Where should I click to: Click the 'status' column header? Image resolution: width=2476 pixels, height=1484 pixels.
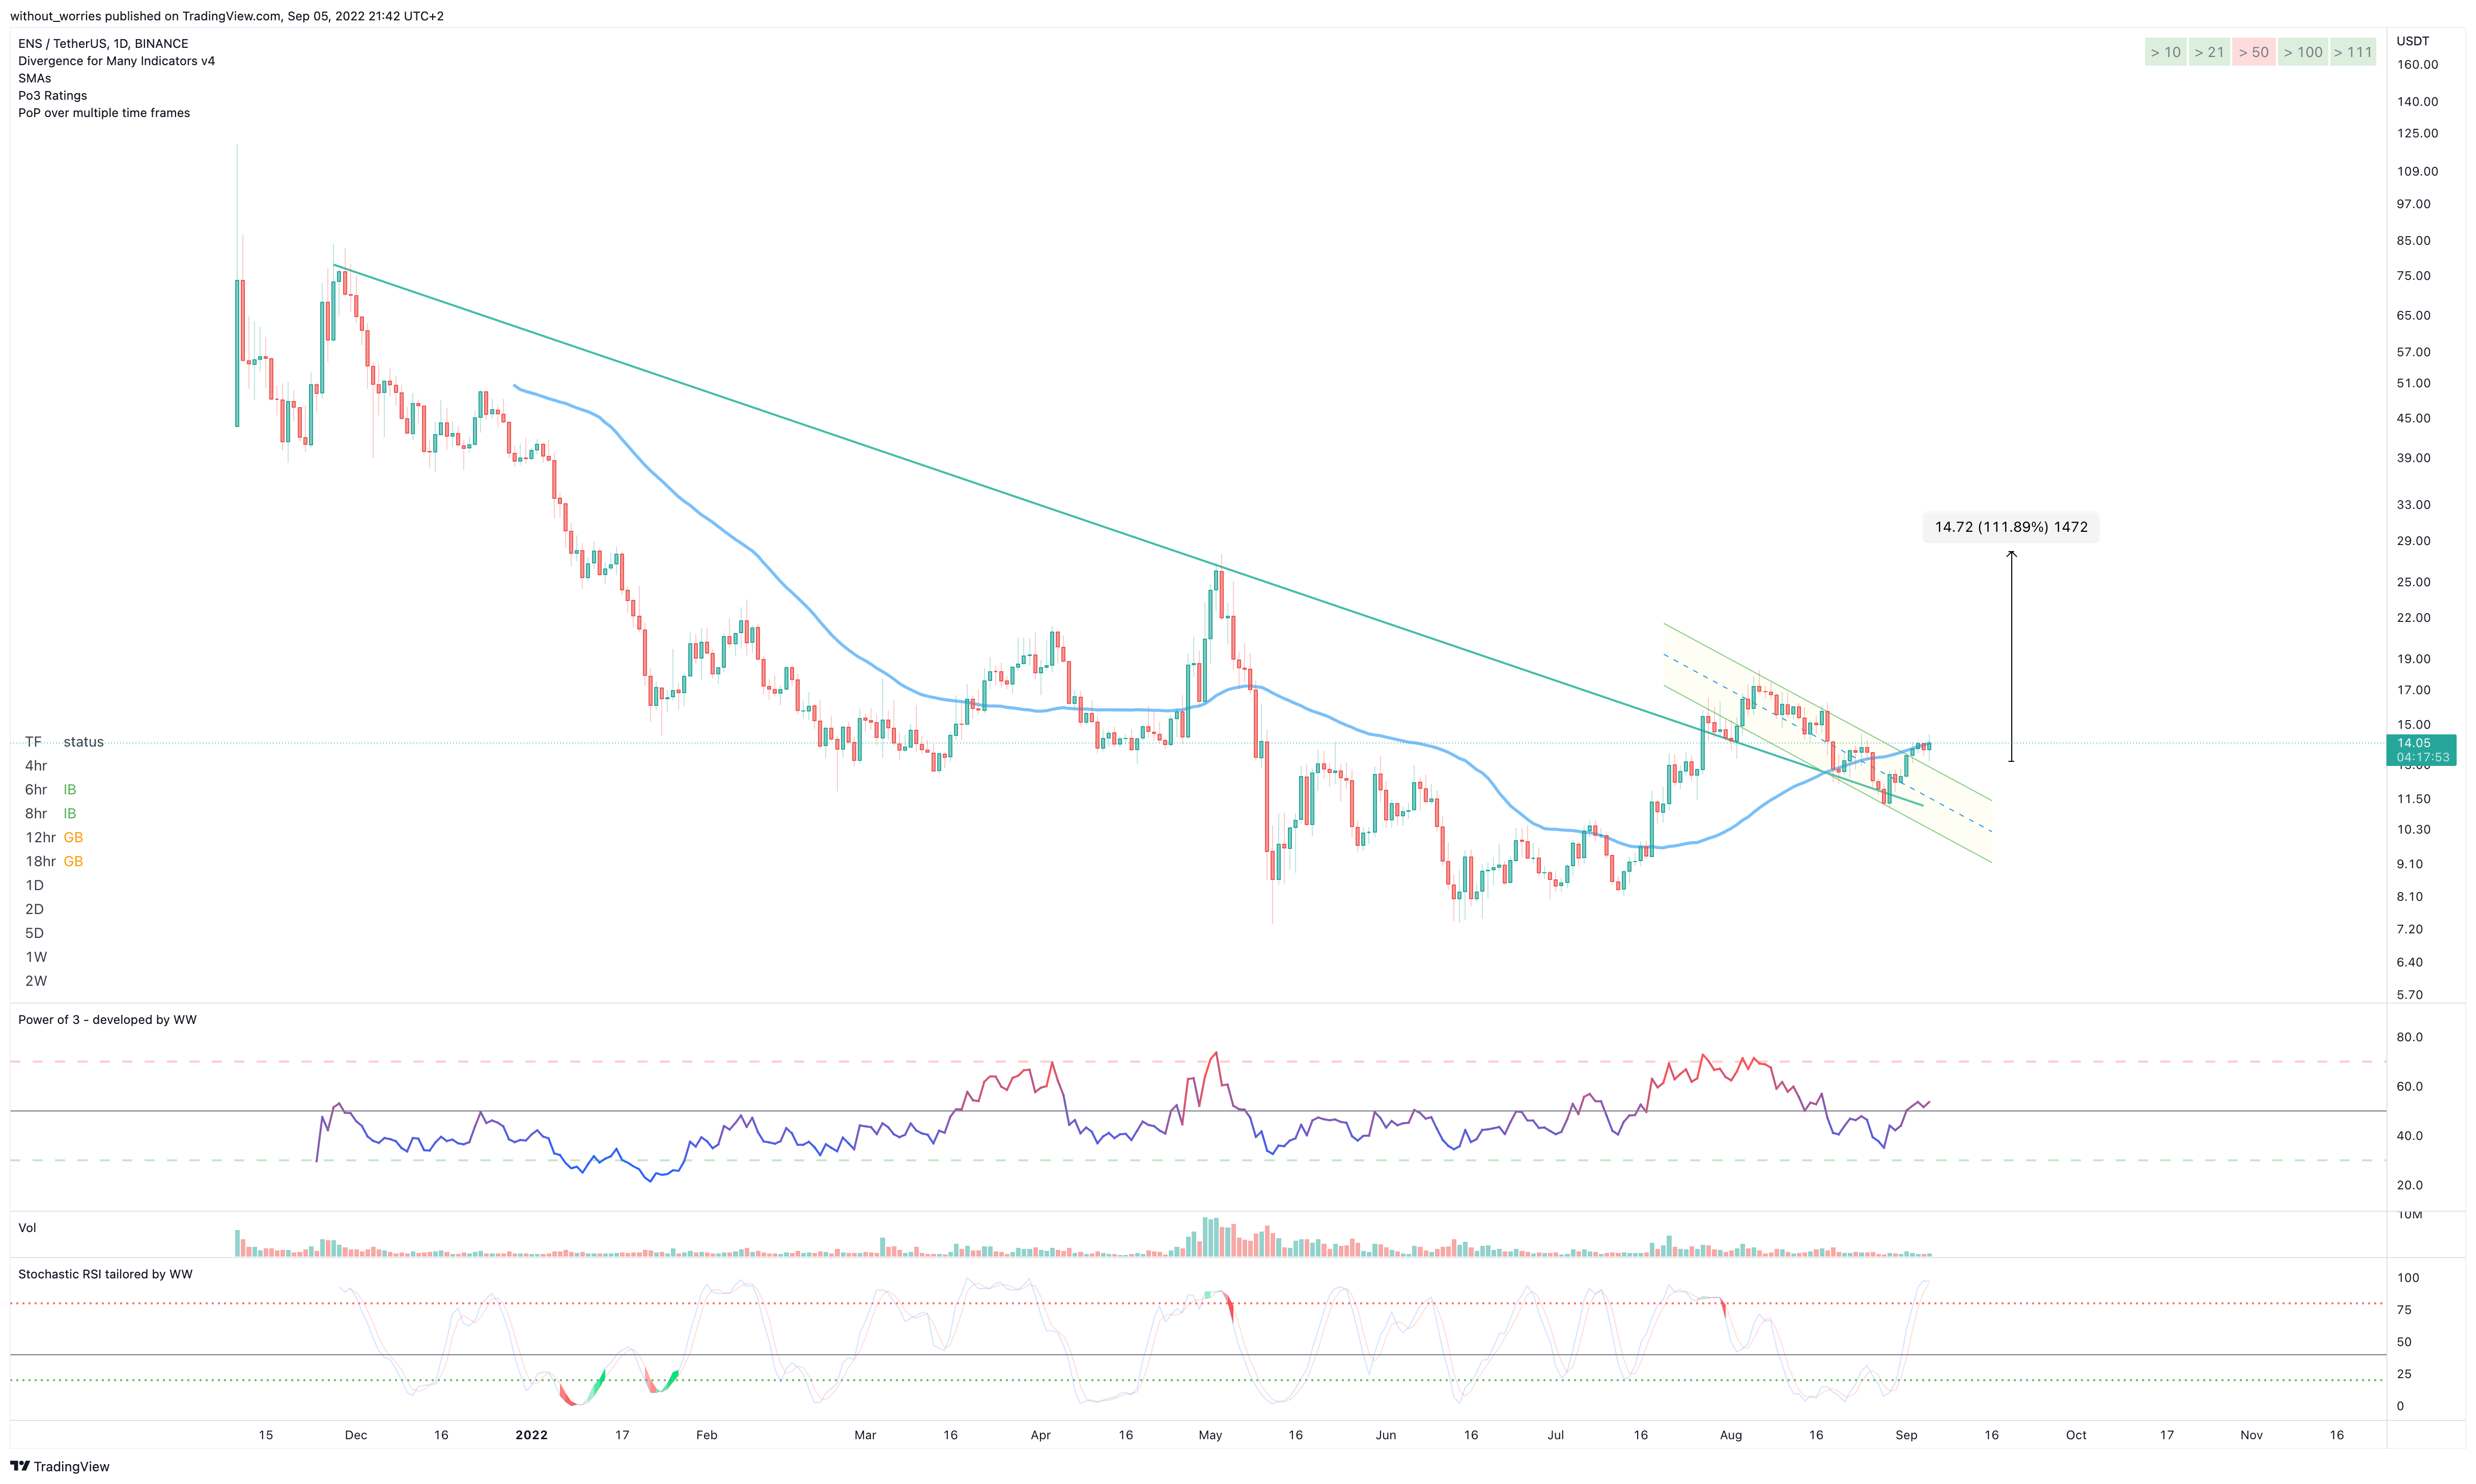coord(83,742)
